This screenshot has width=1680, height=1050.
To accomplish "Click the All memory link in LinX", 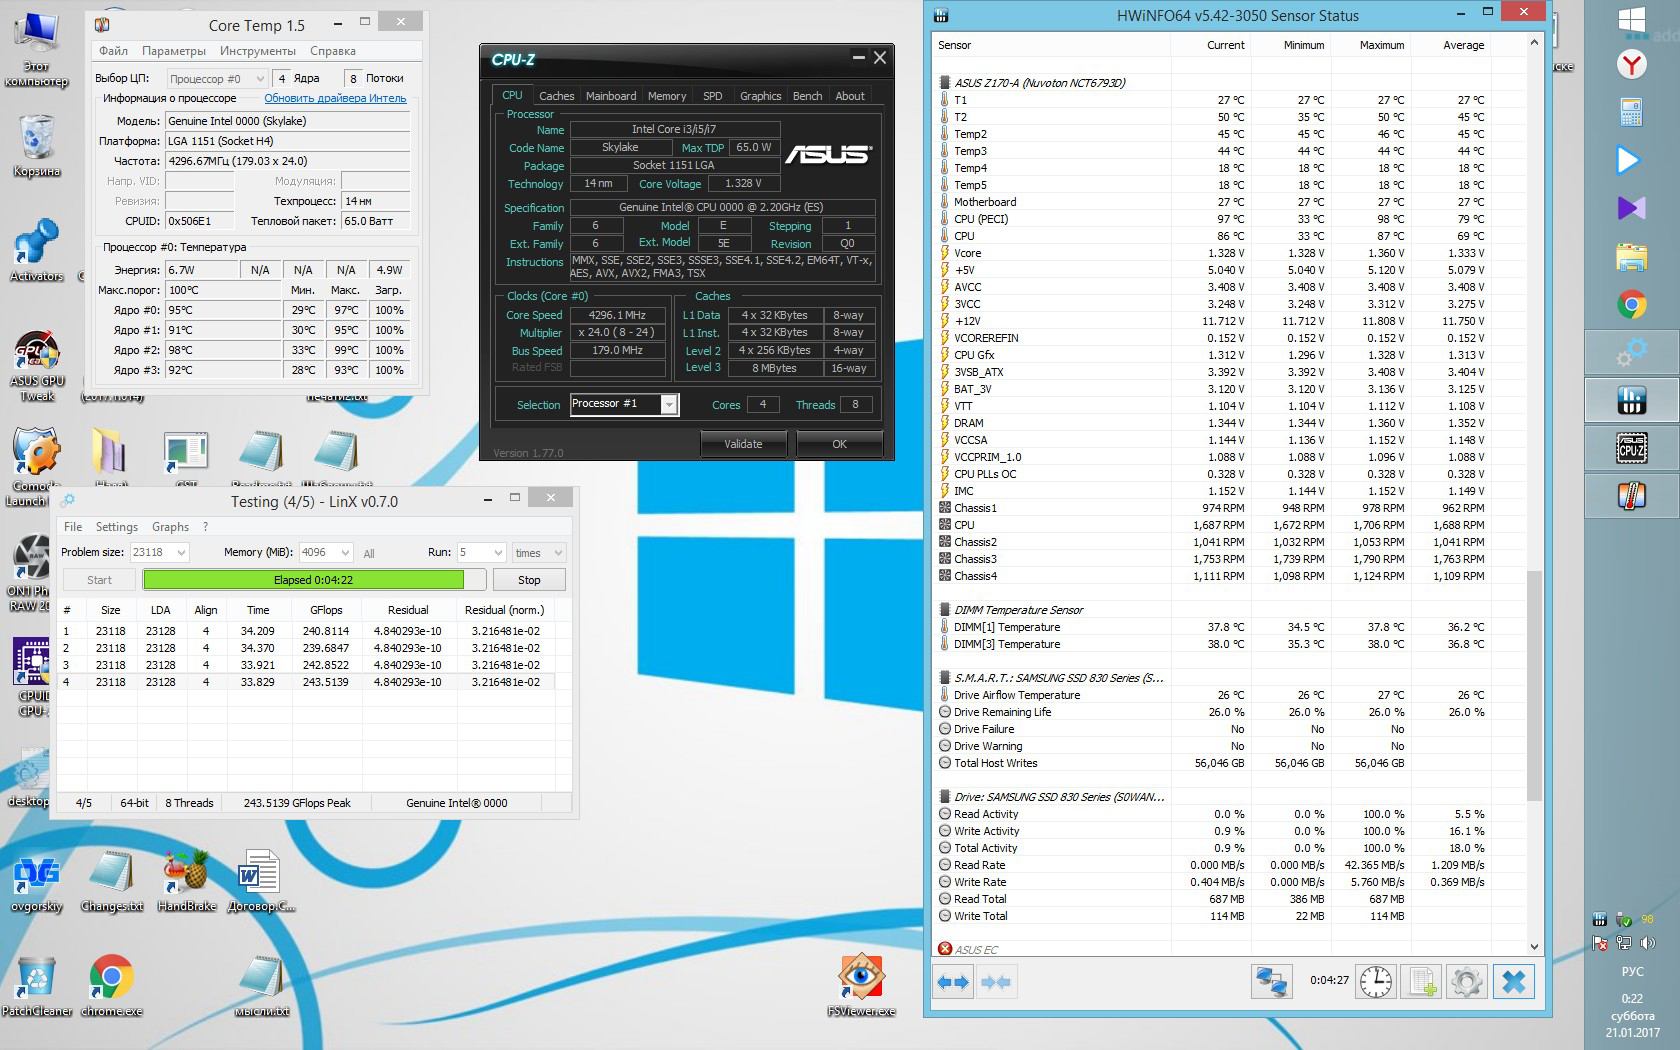I will pos(369,553).
